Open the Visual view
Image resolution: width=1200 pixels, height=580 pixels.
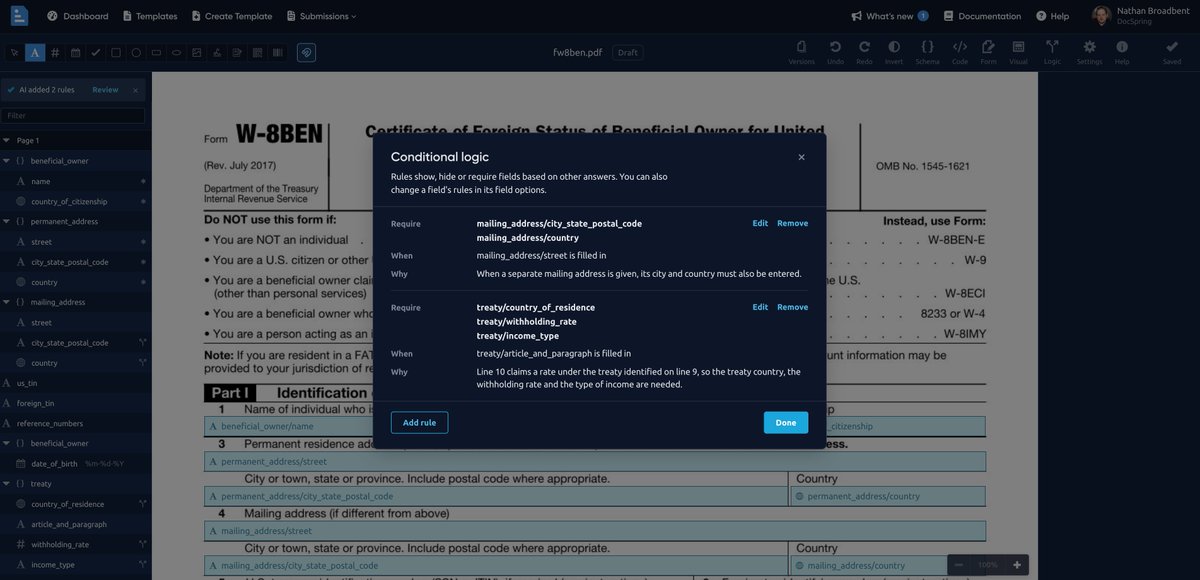pyautogui.click(x=1018, y=52)
